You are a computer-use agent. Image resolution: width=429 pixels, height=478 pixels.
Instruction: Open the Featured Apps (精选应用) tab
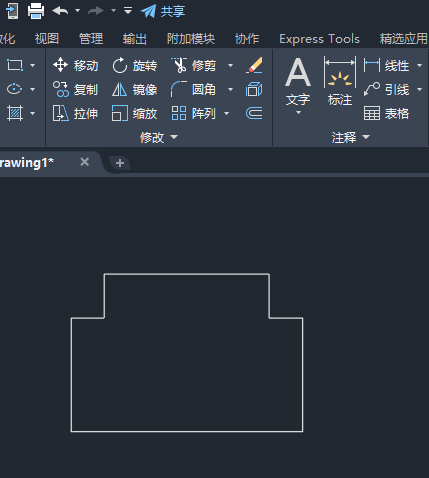click(x=404, y=39)
